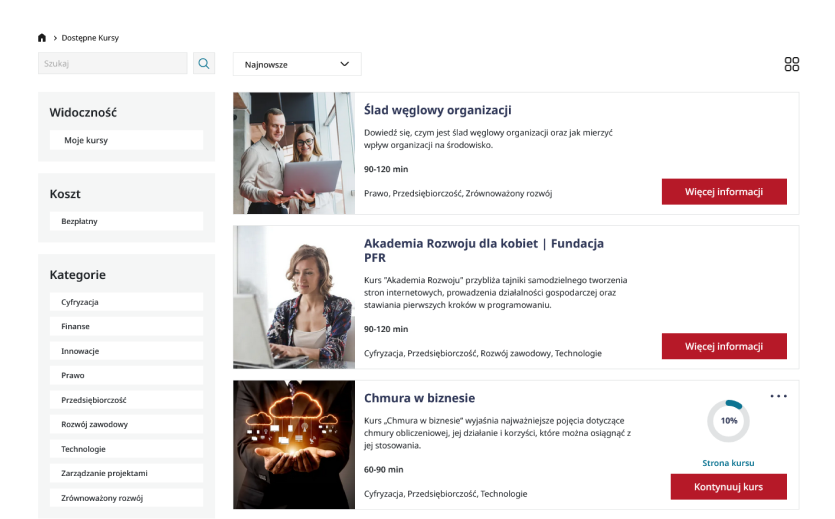Toggle the Bezpłatny cost filter
This screenshot has width=835, height=519.
point(126,221)
